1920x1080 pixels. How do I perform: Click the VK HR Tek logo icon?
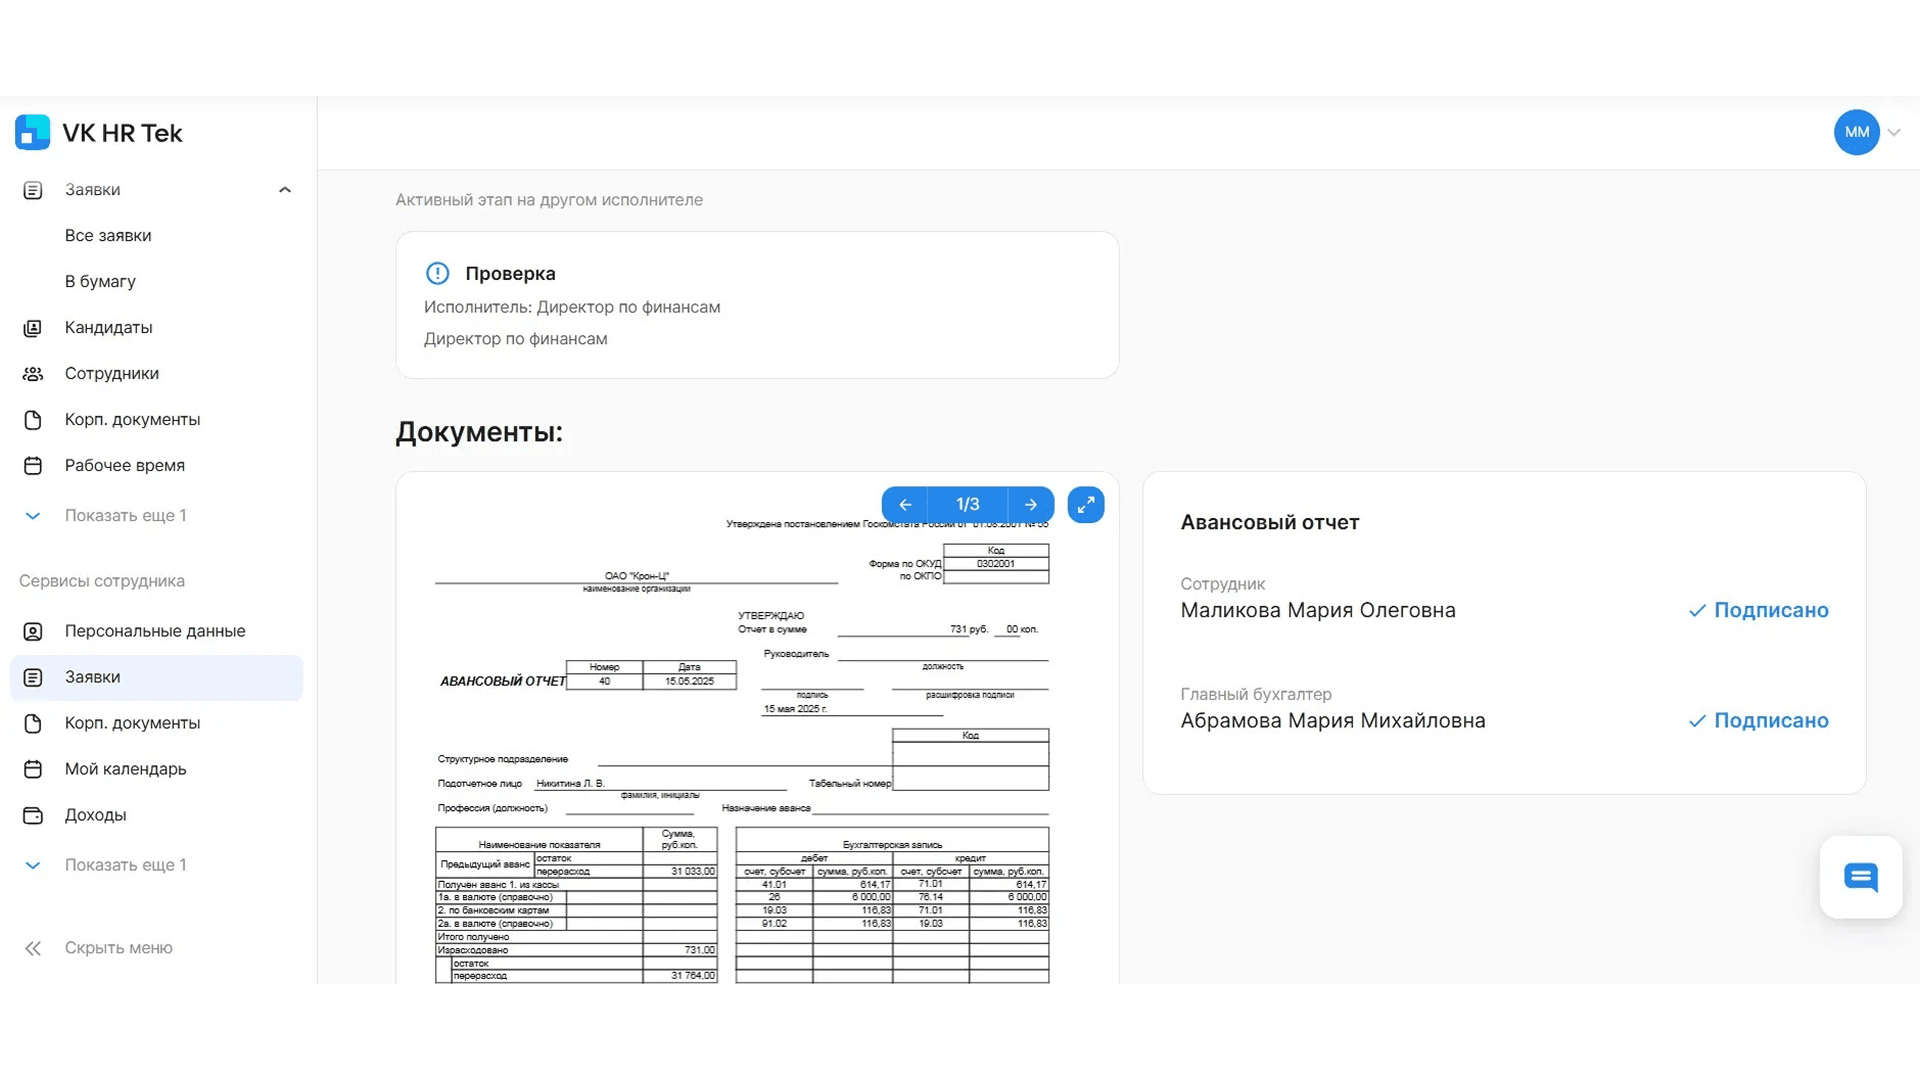[x=33, y=132]
